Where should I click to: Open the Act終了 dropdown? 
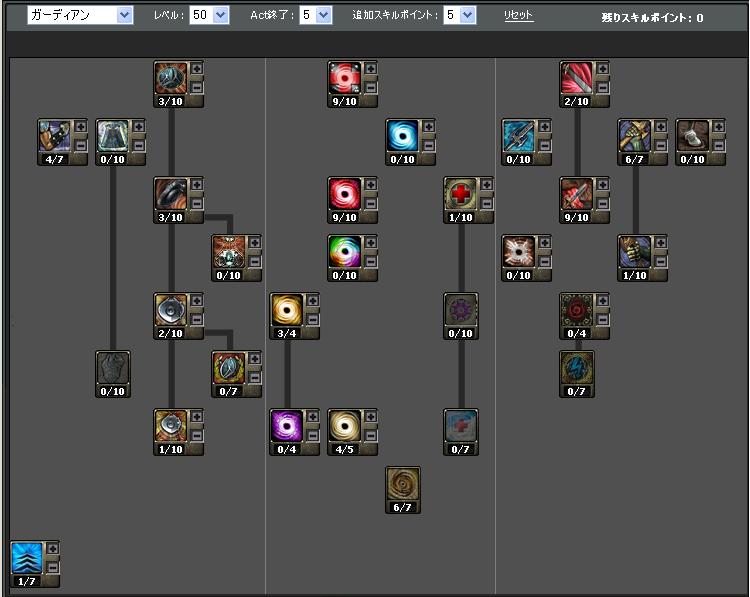point(315,15)
